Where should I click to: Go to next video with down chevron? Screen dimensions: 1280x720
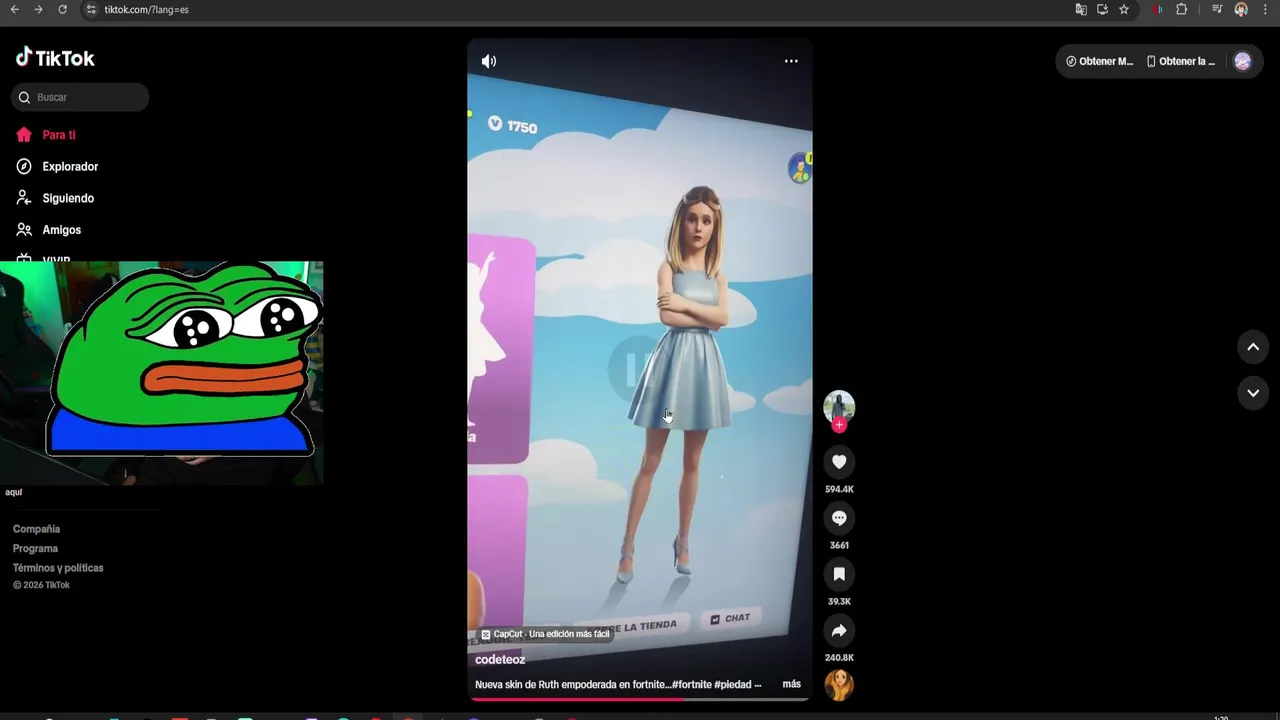(x=1253, y=393)
